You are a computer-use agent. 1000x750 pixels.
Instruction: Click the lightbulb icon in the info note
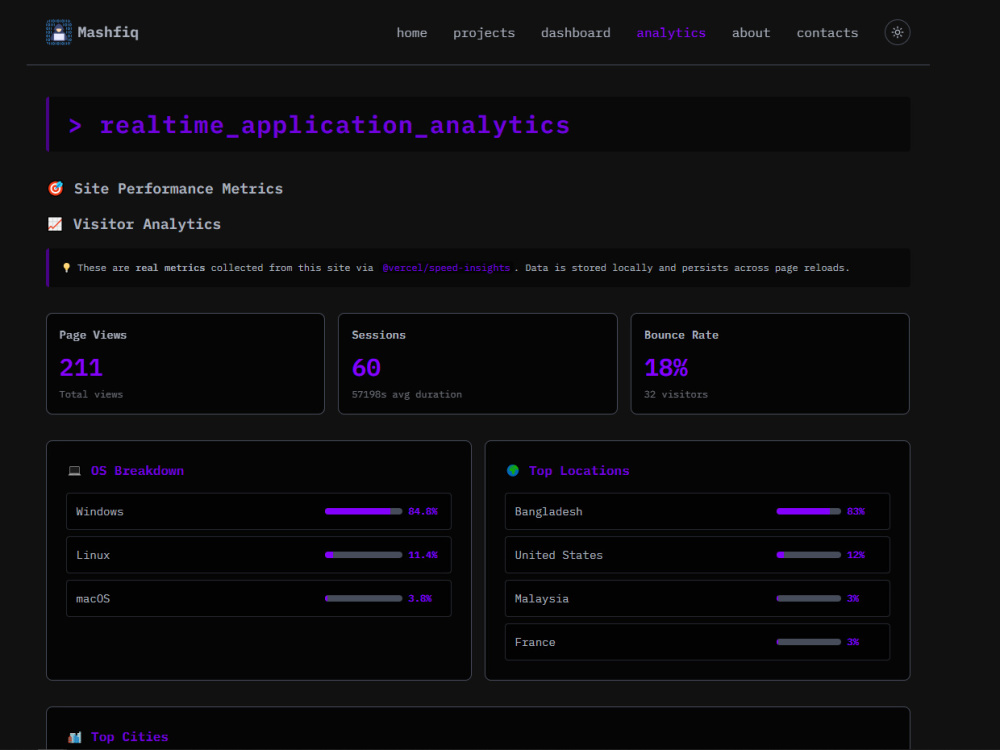(x=66, y=268)
